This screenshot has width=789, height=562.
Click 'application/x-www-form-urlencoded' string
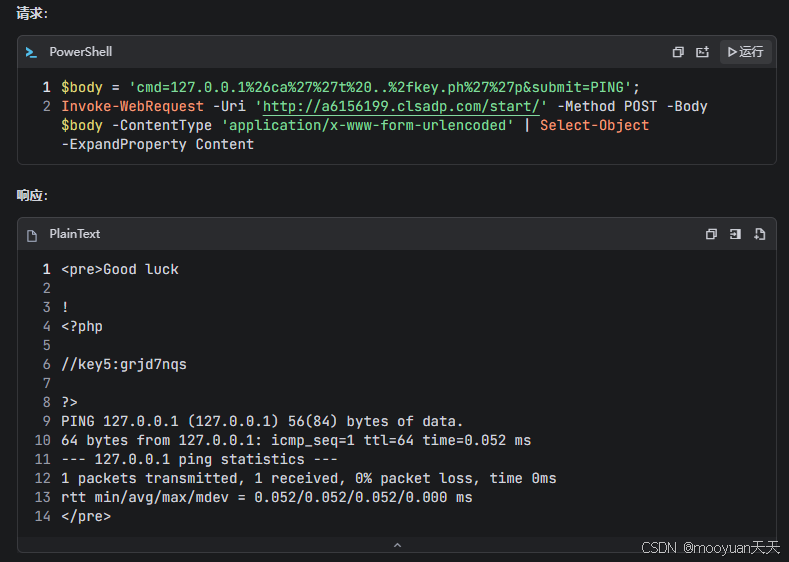pos(367,125)
